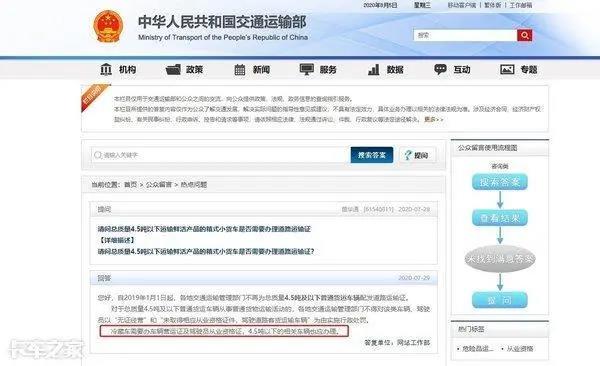Screen dimensions: 600x366
Task: Open the 从业资格 hot tag
Action: point(520,349)
